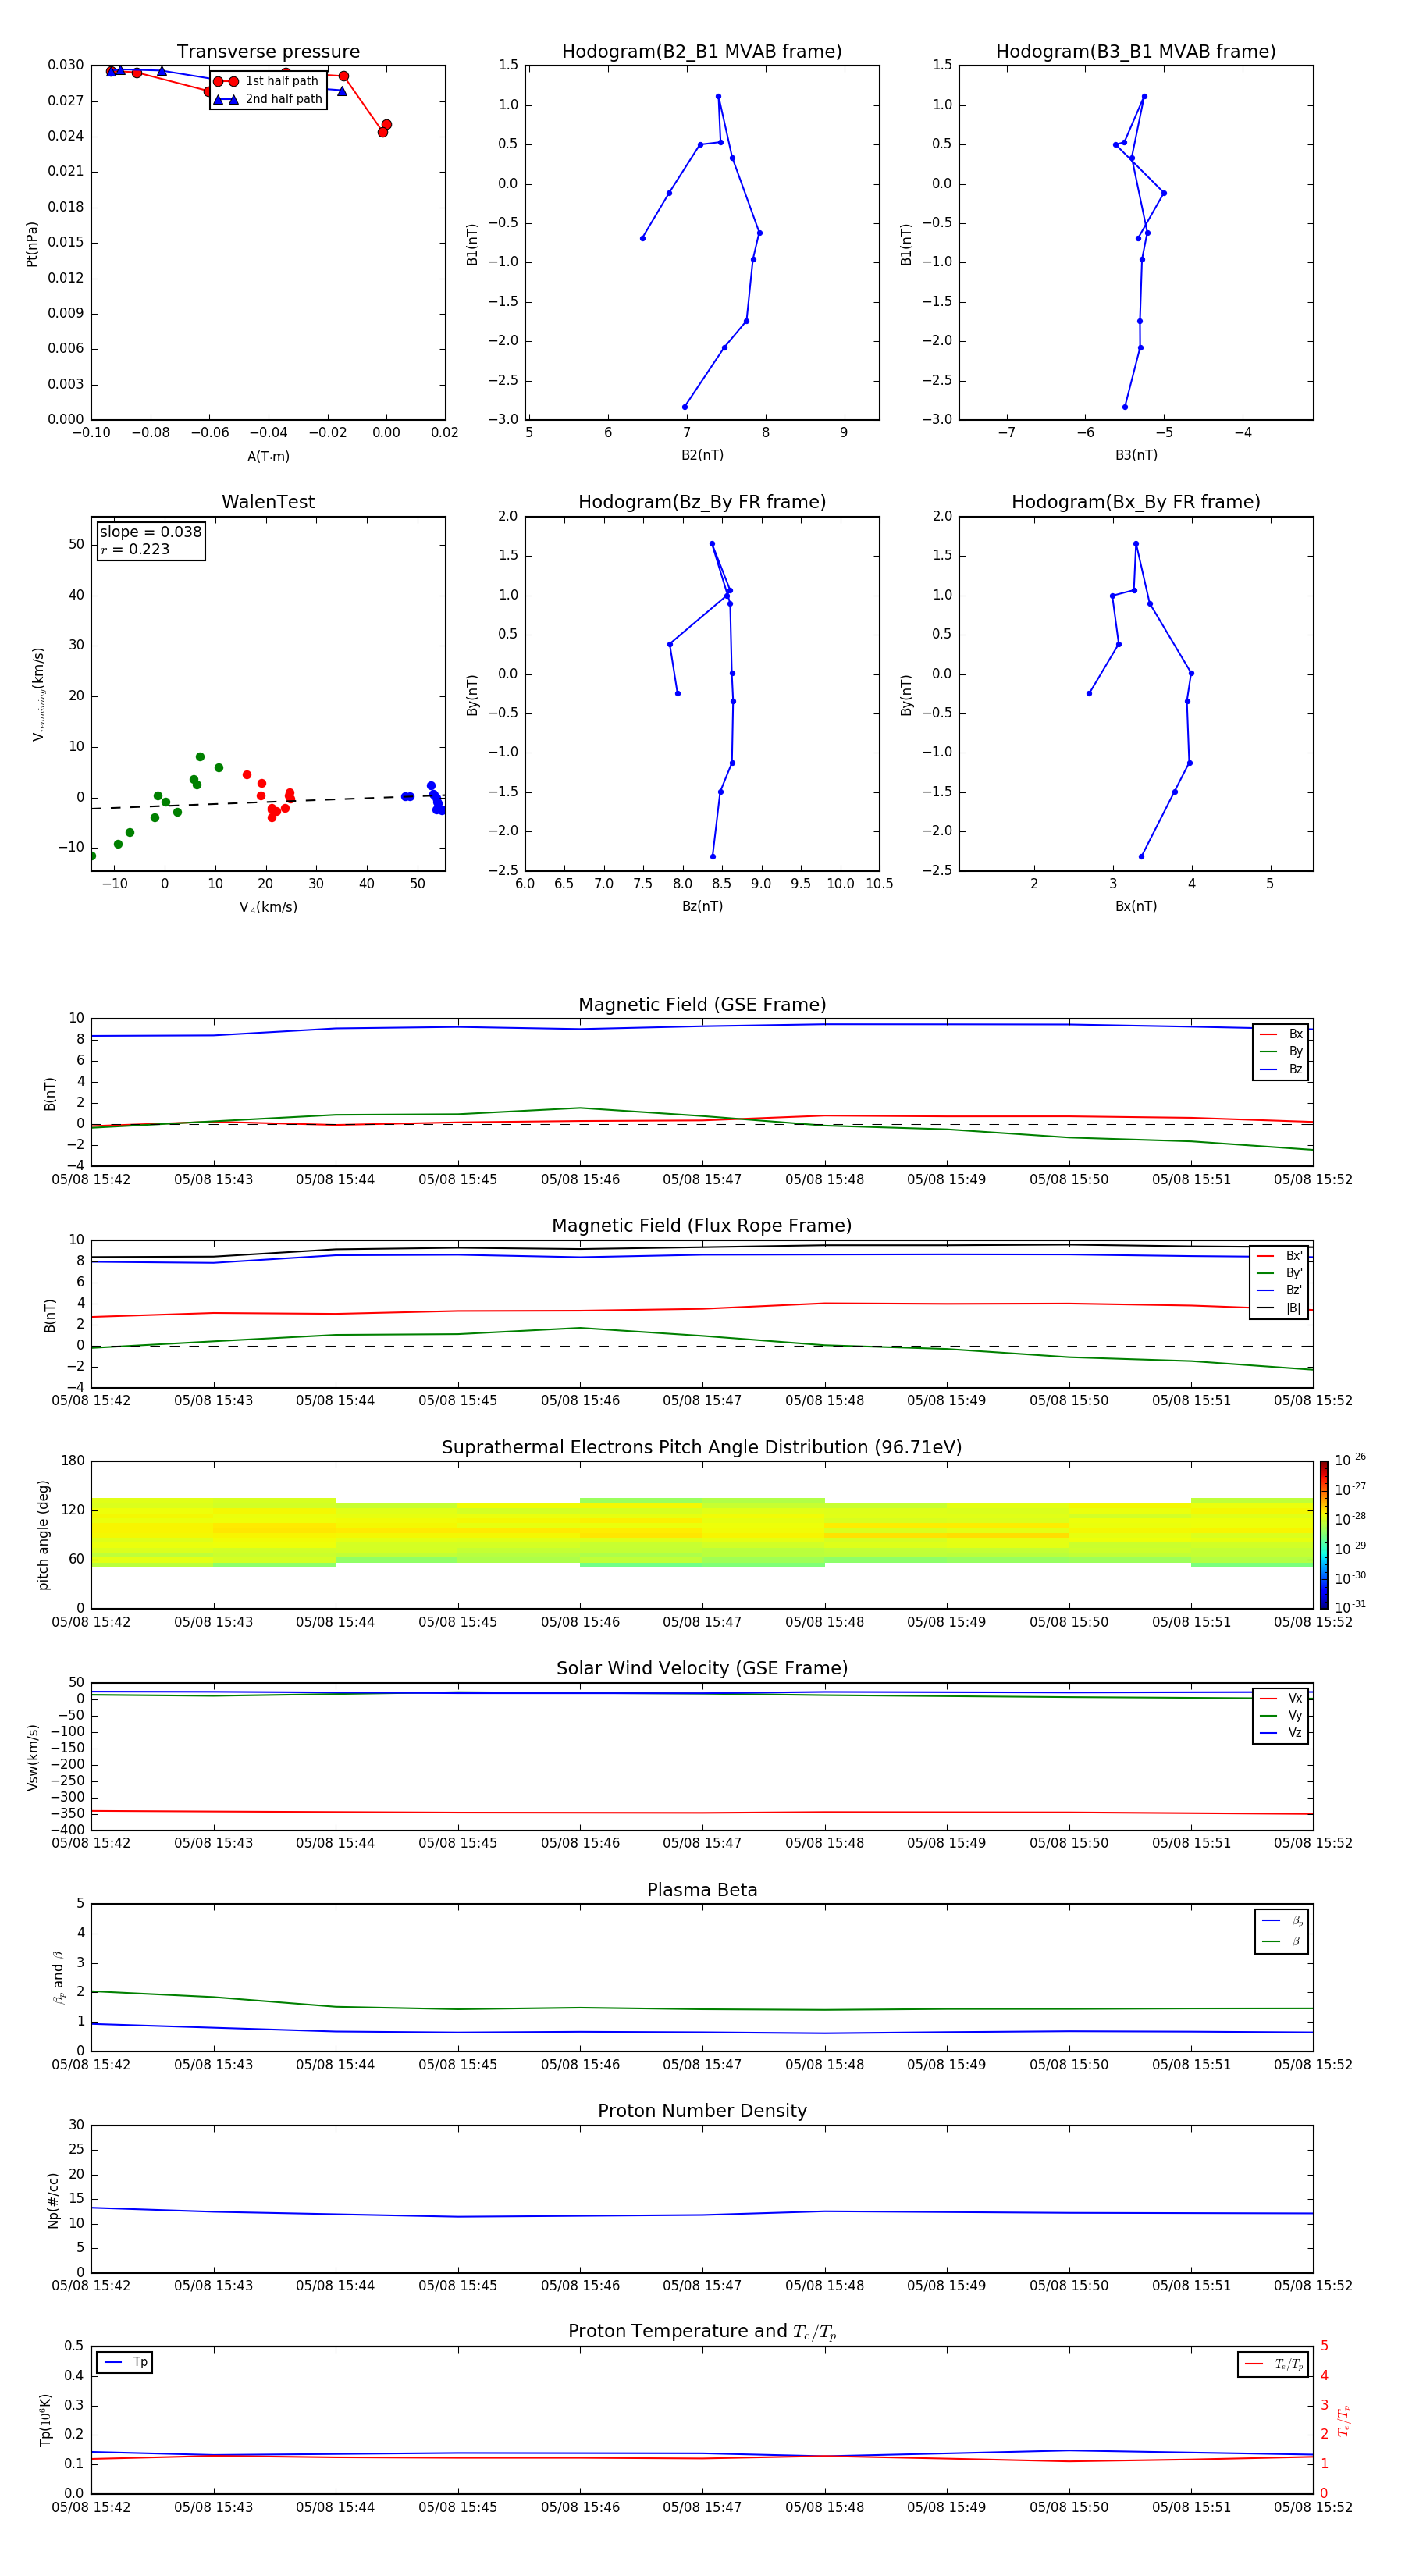Click "05/08 15:42" tick under GSE Magnetic Field plot
Screen dimensions: 1405x2576
pyautogui.click(x=91, y=1179)
